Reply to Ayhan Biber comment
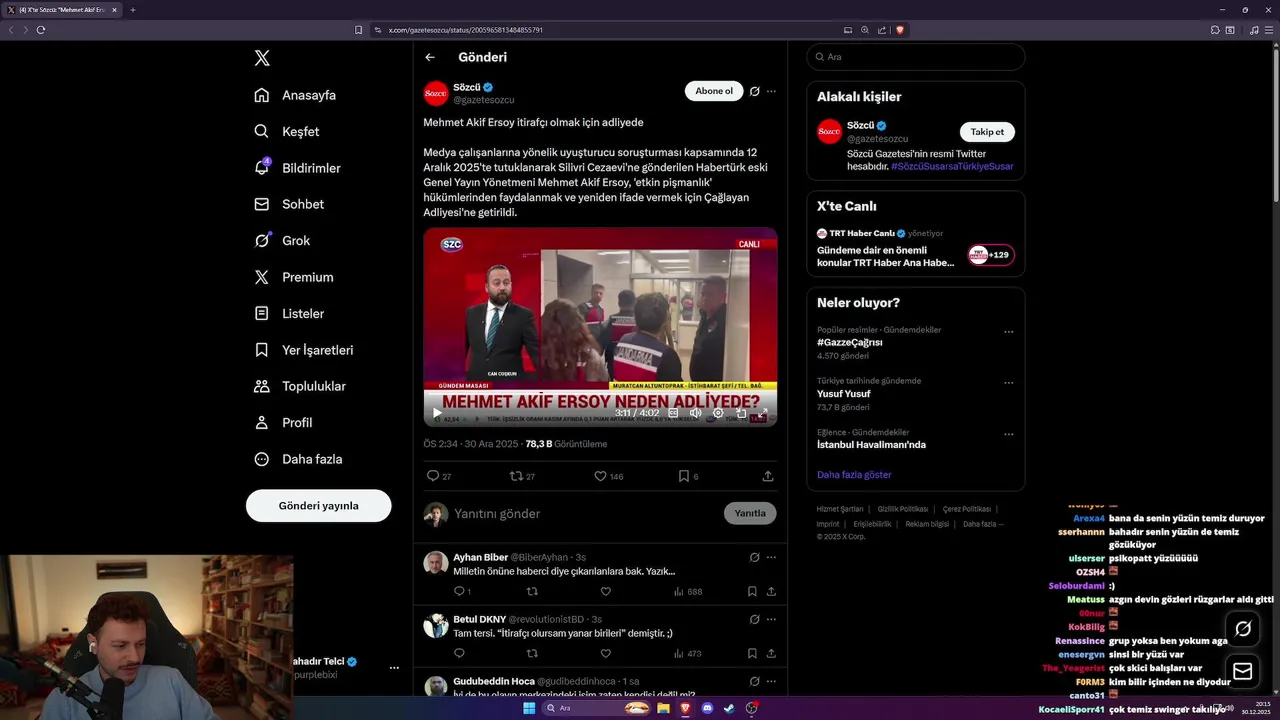 click(461, 592)
